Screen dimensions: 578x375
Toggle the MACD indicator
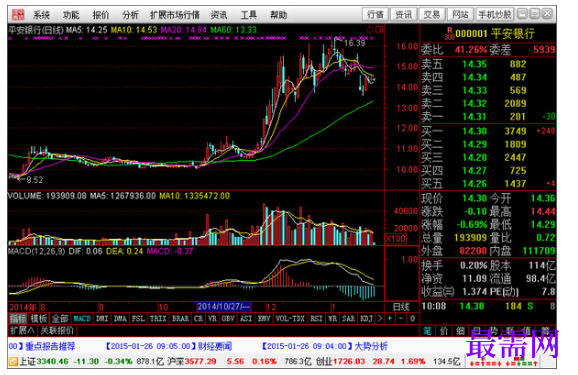click(82, 318)
